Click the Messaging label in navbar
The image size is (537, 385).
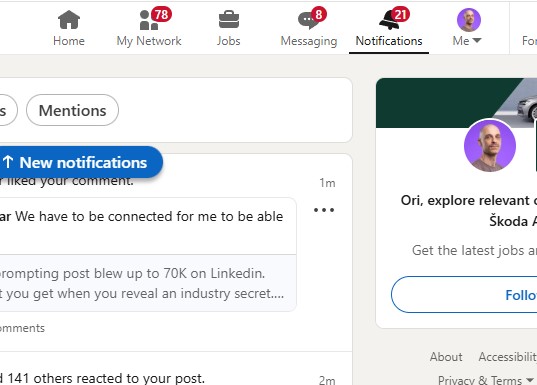tap(309, 41)
